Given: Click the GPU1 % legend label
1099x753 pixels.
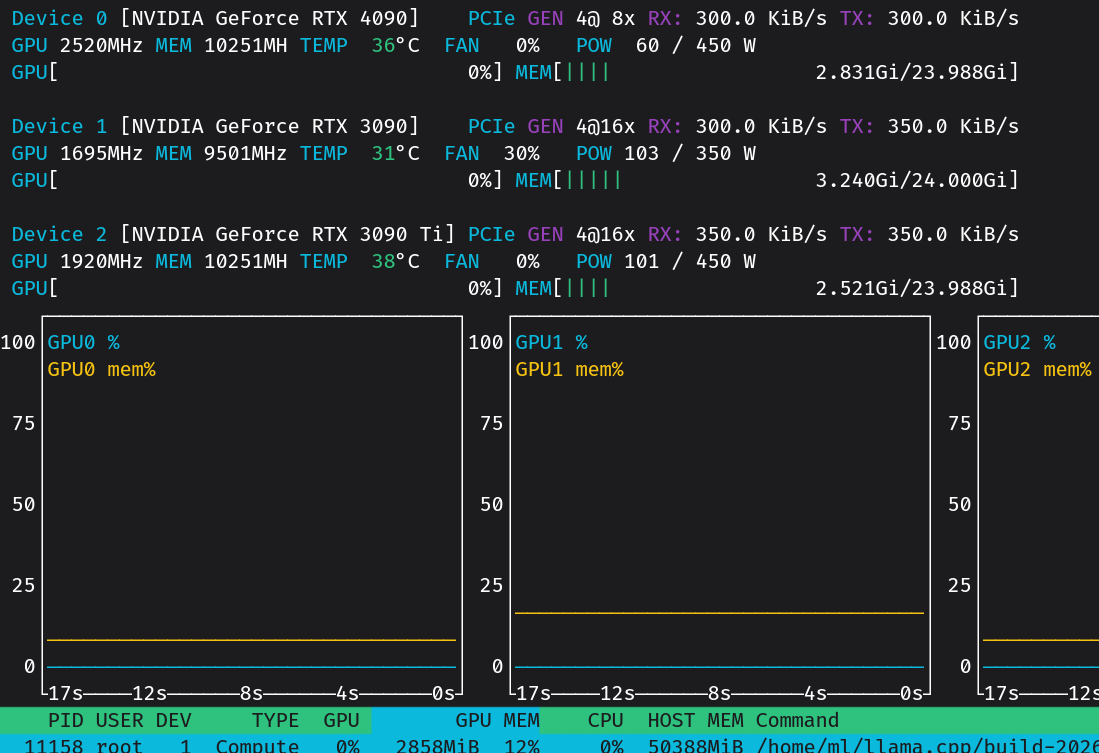Looking at the screenshot, I should point(552,341).
